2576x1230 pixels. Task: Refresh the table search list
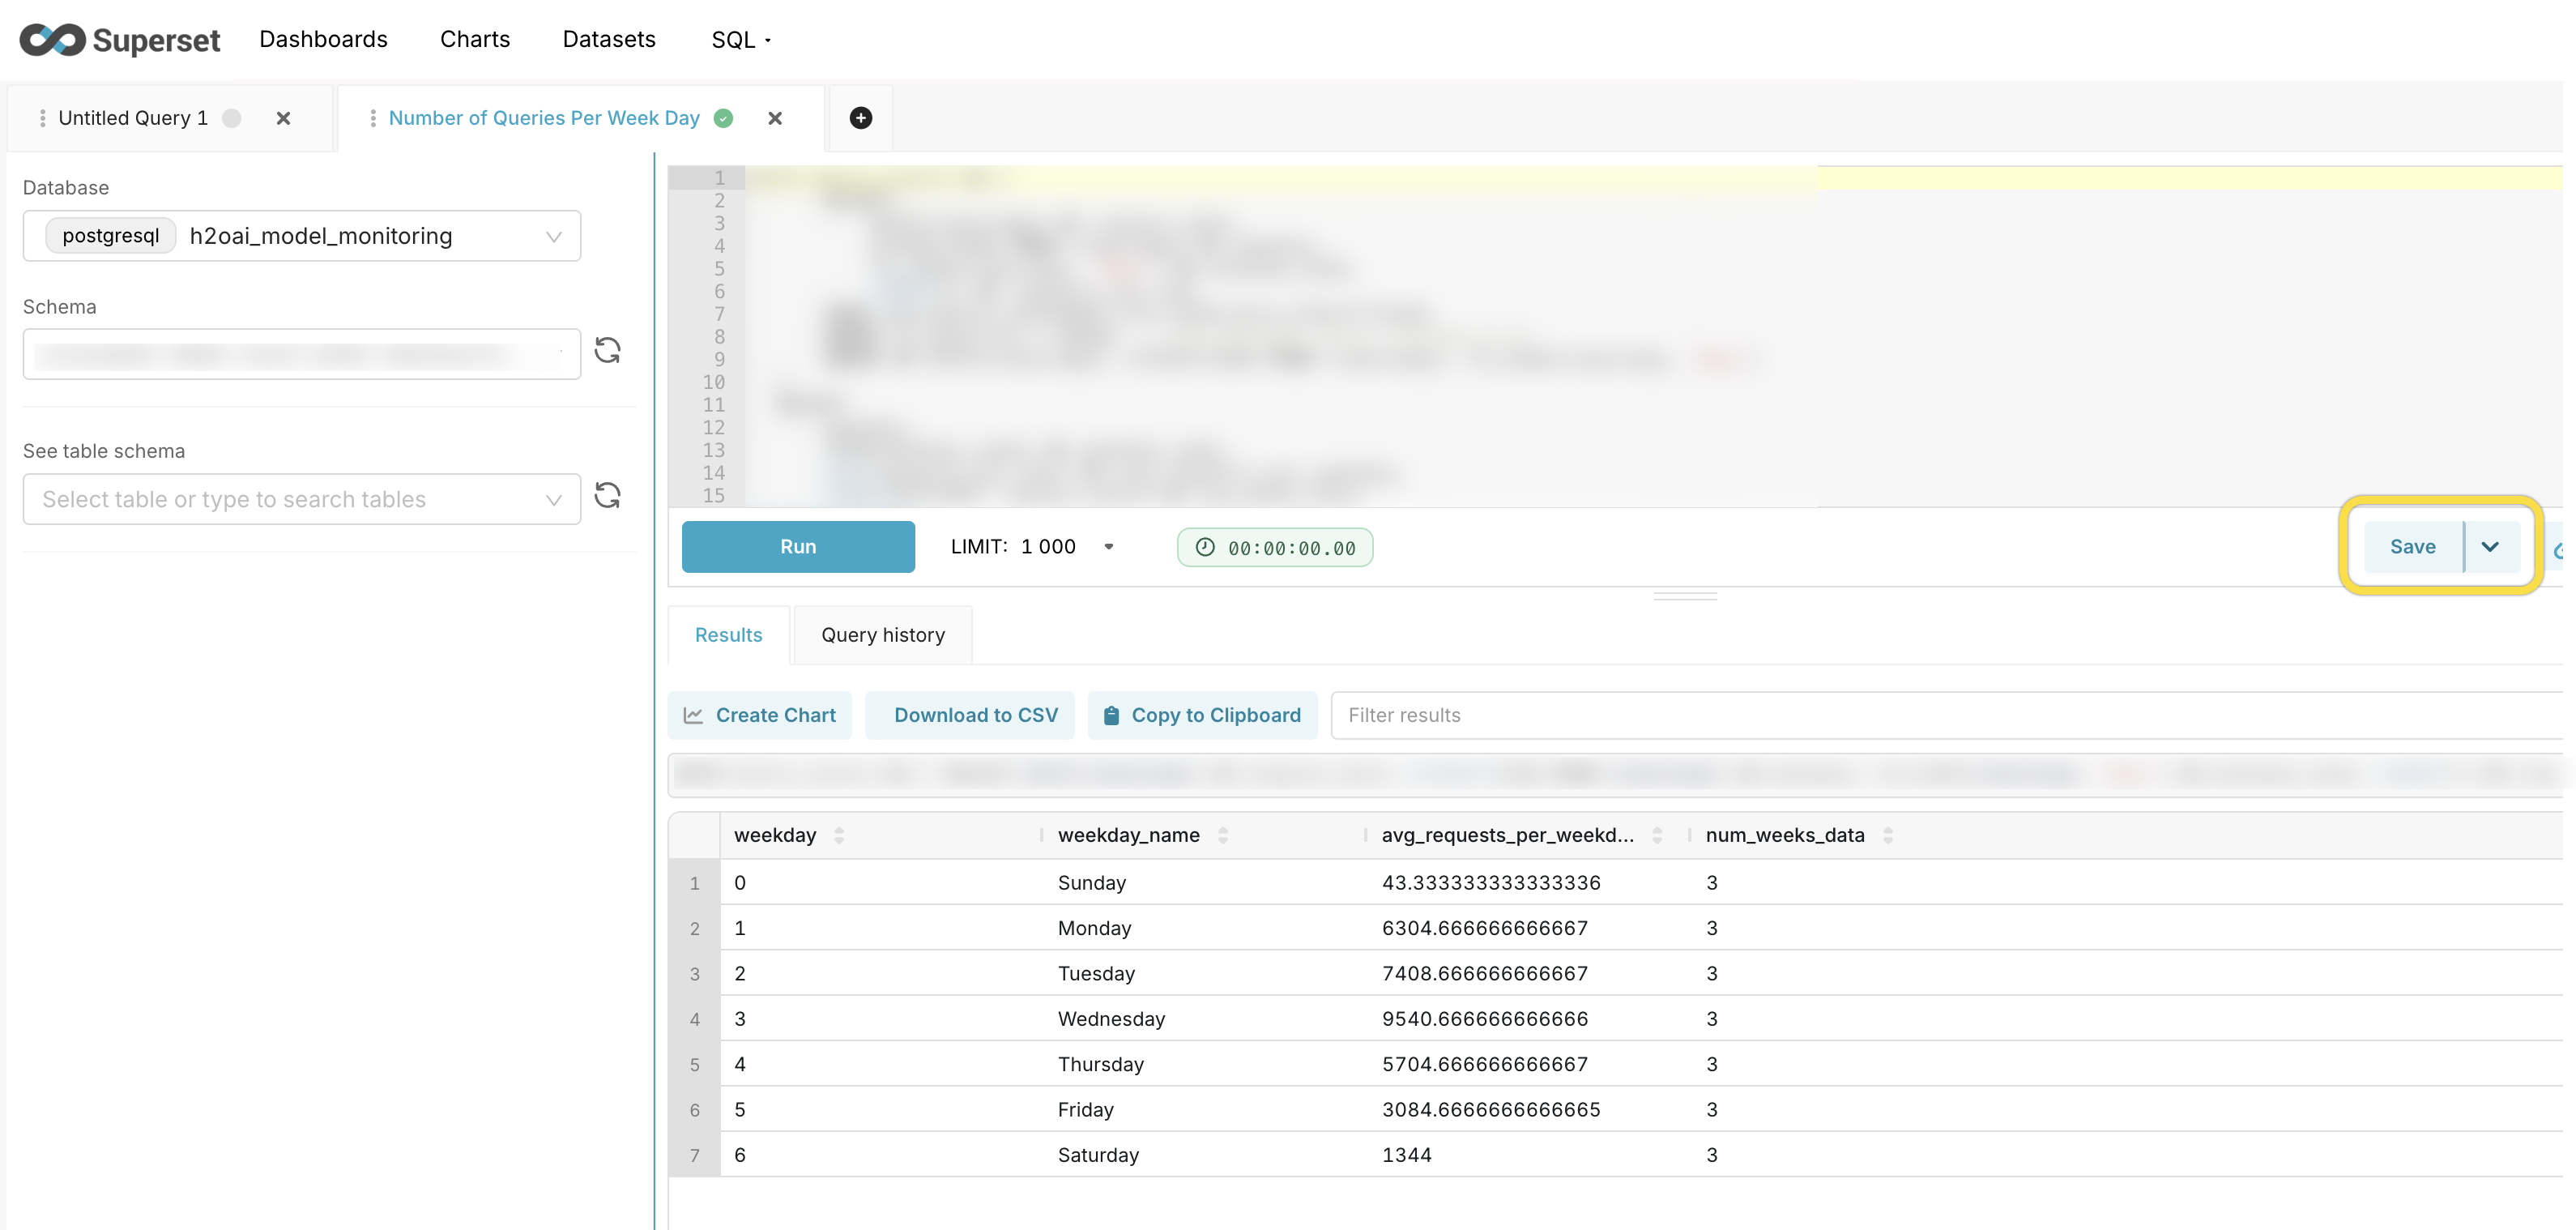(x=608, y=496)
